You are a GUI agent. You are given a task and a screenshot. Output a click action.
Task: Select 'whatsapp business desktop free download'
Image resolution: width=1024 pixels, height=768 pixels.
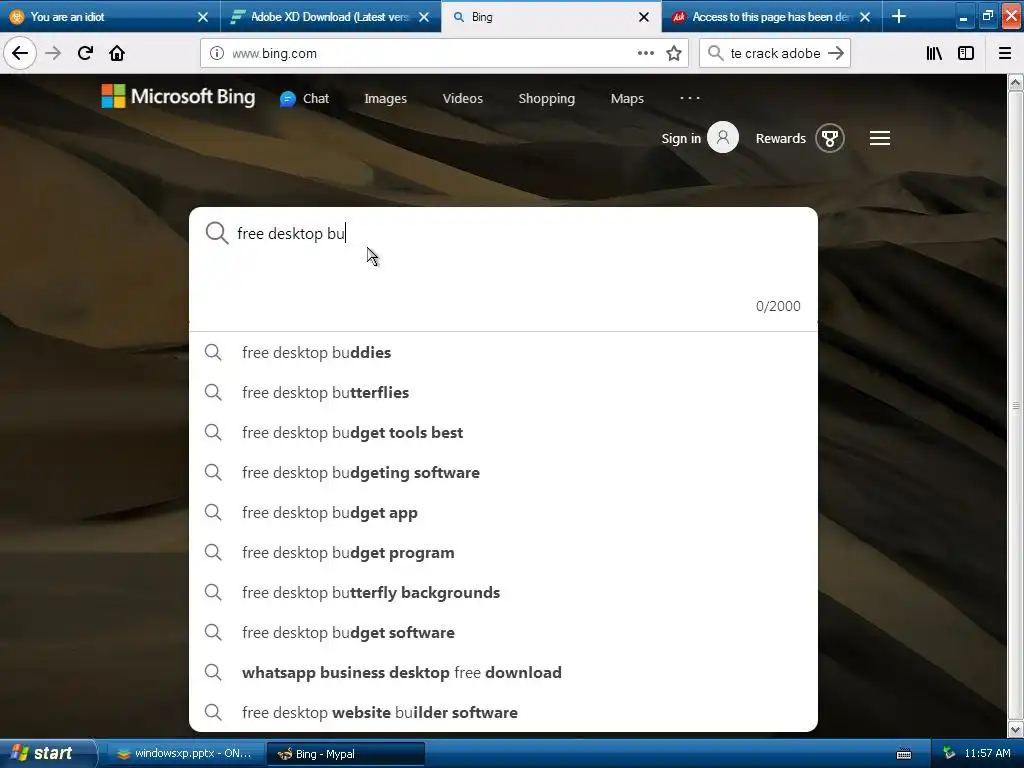503,673
